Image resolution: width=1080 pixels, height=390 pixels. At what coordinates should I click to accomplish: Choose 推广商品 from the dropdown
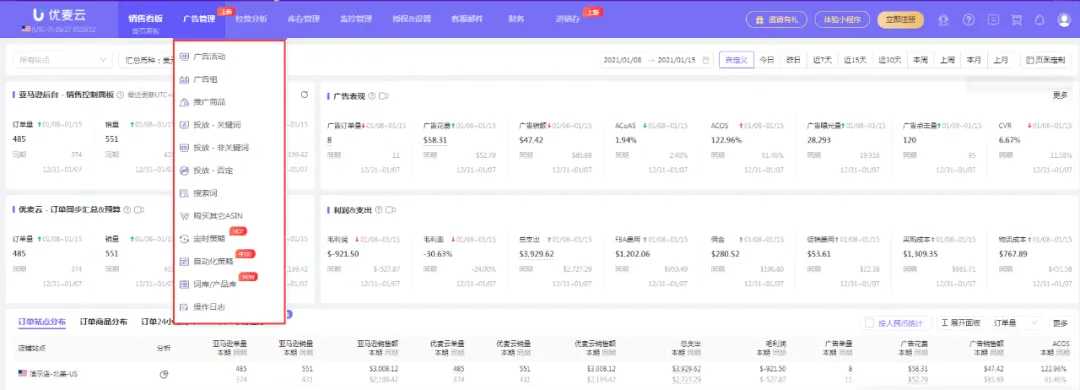point(209,102)
